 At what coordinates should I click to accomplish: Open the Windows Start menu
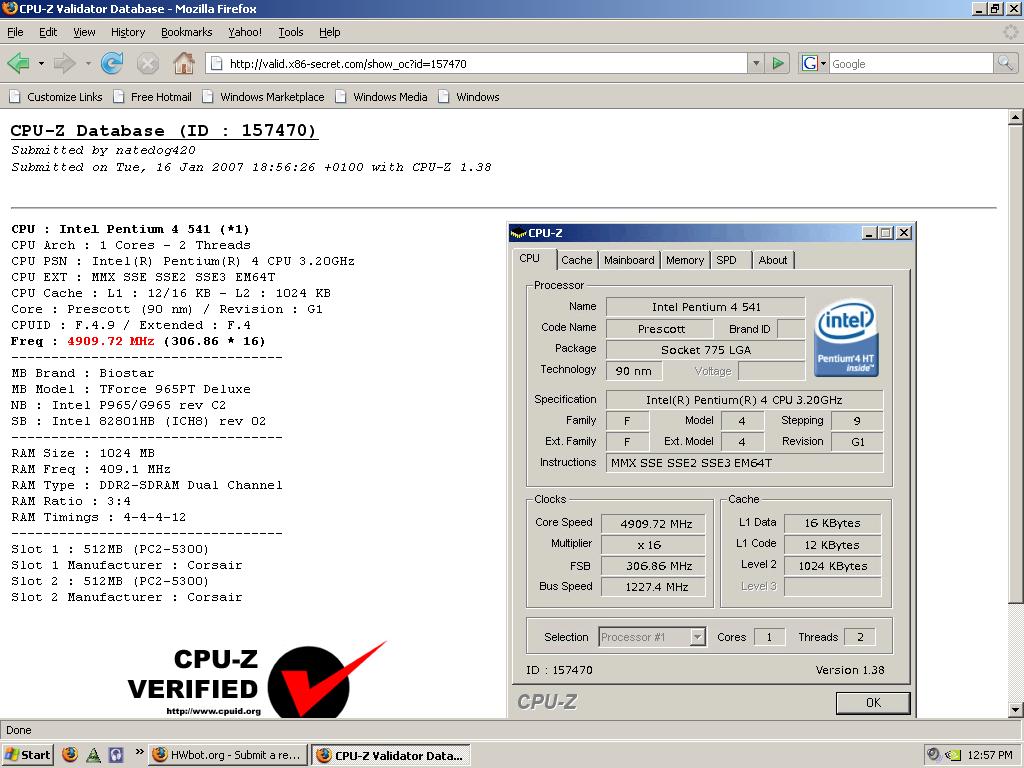click(x=27, y=755)
